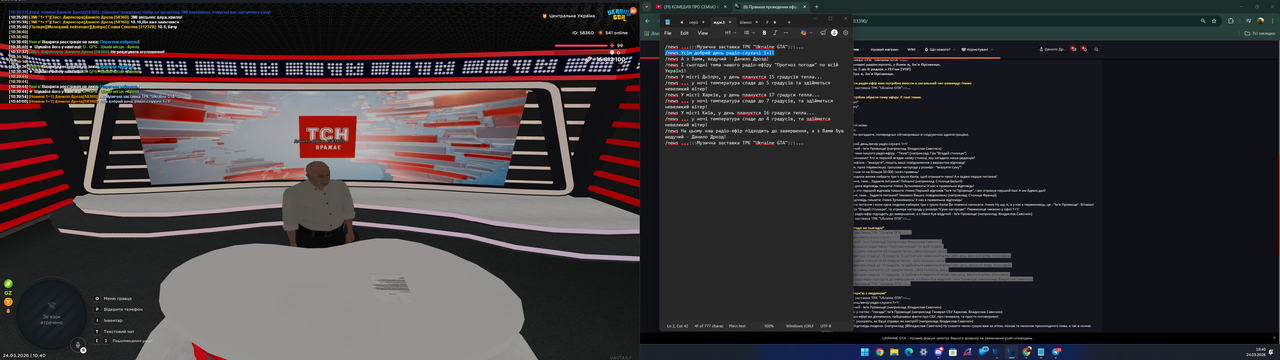Image resolution: width=1280 pixels, height=360 pixels.
Task: Expand the H1 heading dropdown in Notepad
Action: coord(730,33)
